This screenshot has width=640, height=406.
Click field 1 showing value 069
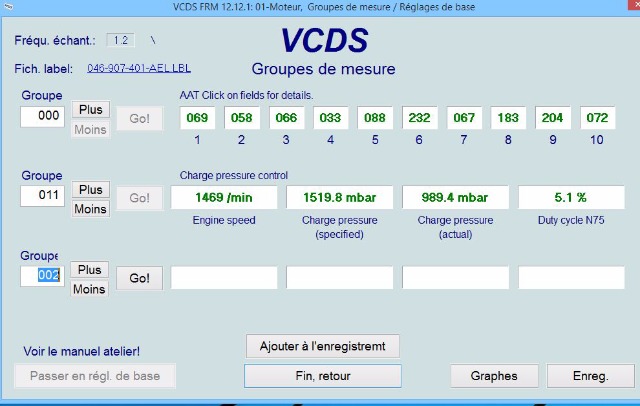coord(197,118)
